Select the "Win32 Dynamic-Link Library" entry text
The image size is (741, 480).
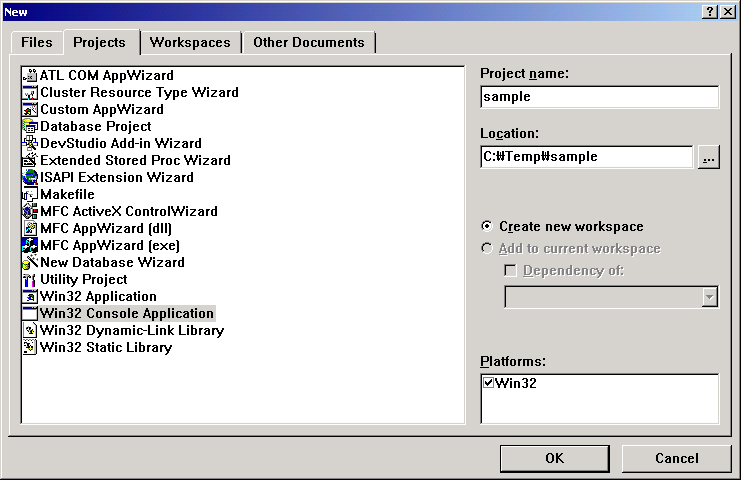click(132, 330)
